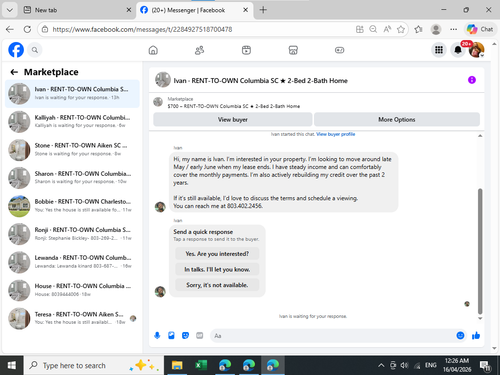This screenshot has width=500, height=375.
Task: Open Copilot Chat button
Action: click(x=480, y=29)
